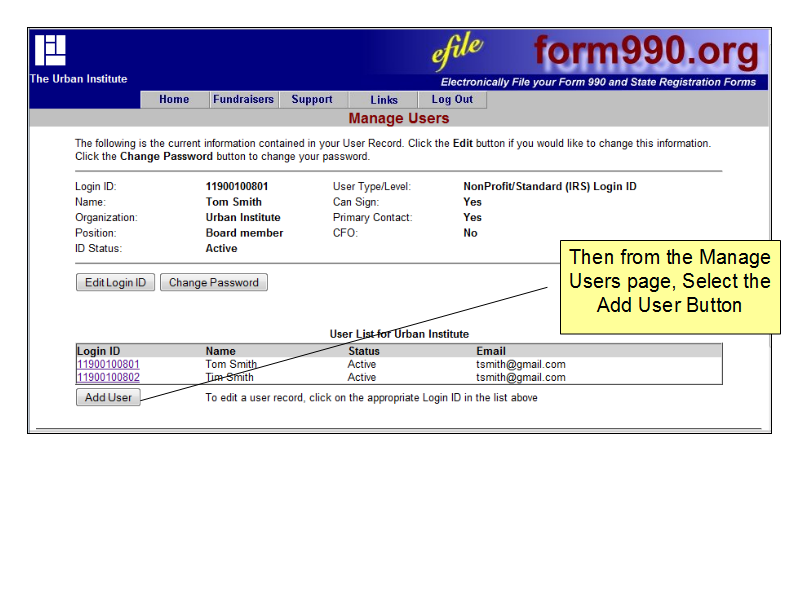The height and width of the screenshot is (600, 800).
Task: Click the form990.org banner logo
Action: pyautogui.click(x=645, y=51)
